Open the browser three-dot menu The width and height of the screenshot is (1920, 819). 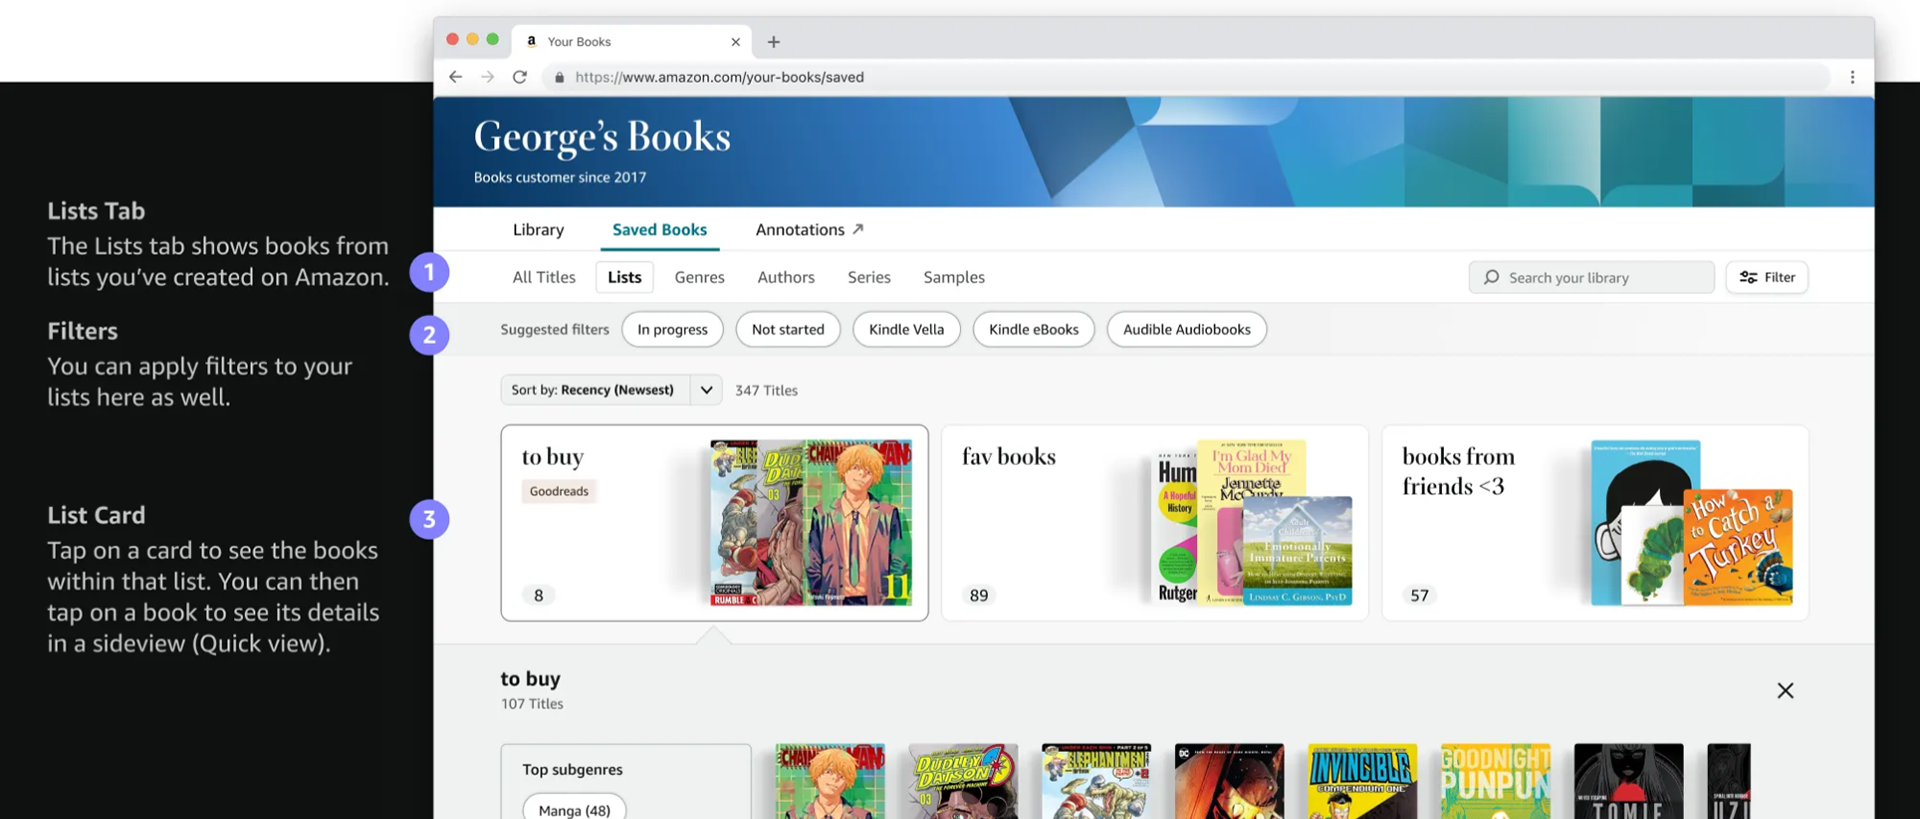pos(1852,77)
